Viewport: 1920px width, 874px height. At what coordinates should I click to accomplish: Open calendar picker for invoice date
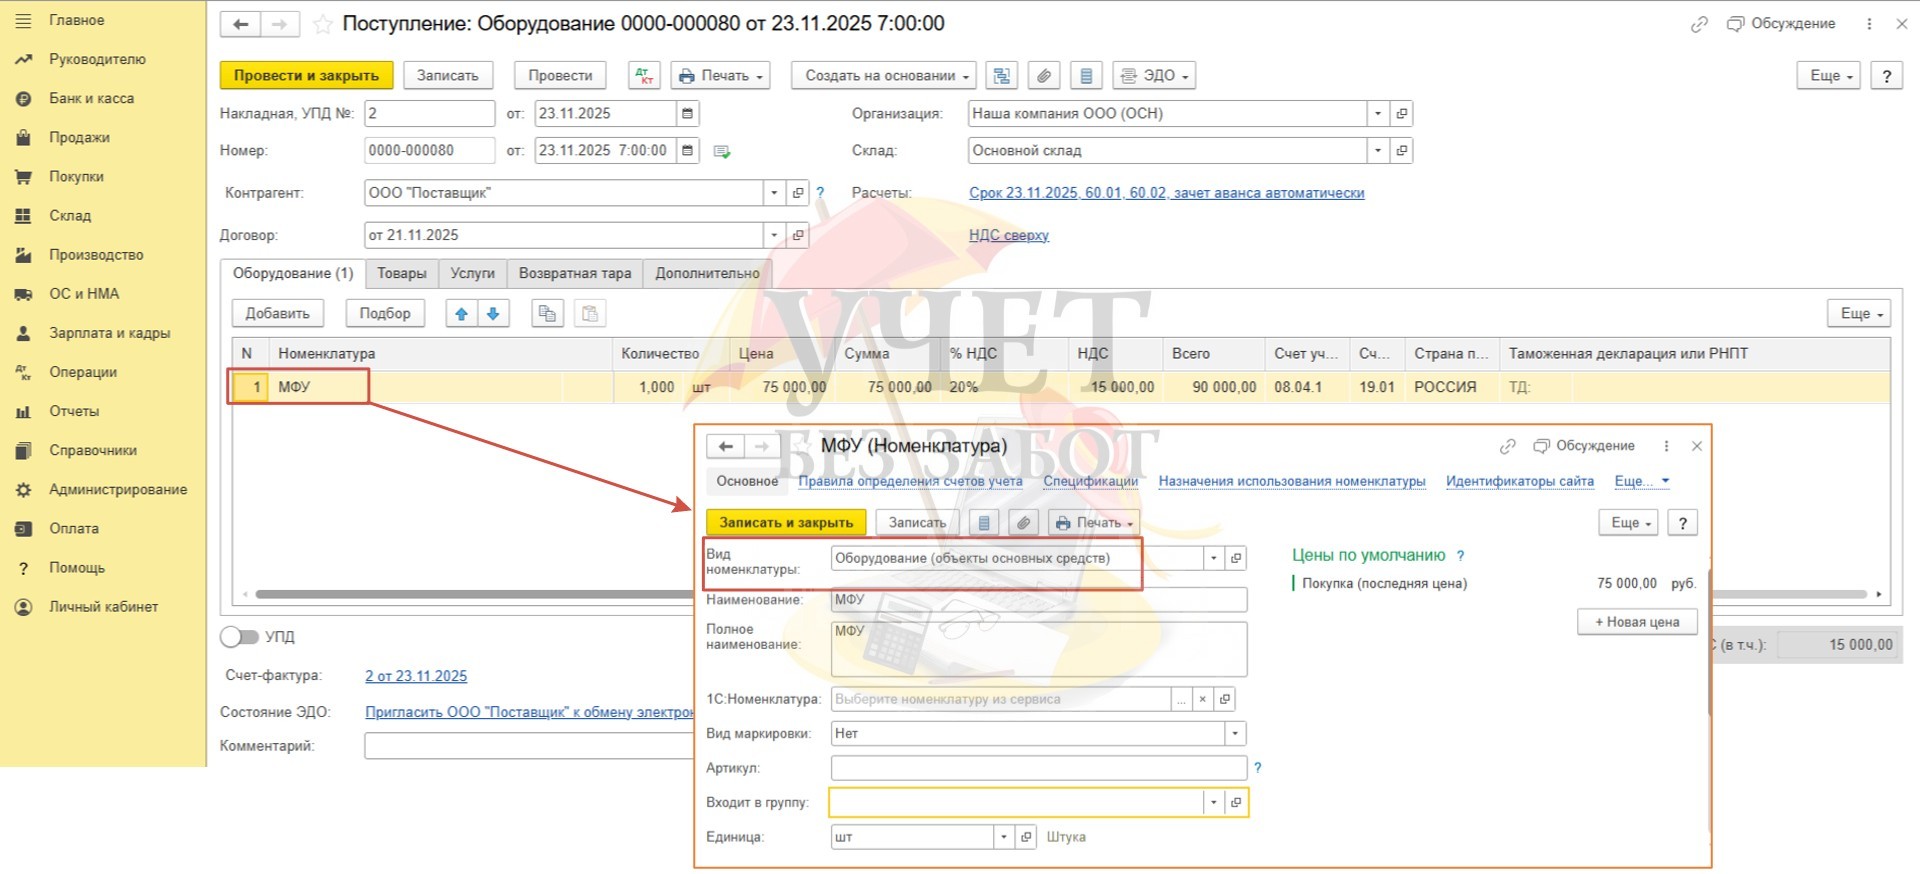687,114
